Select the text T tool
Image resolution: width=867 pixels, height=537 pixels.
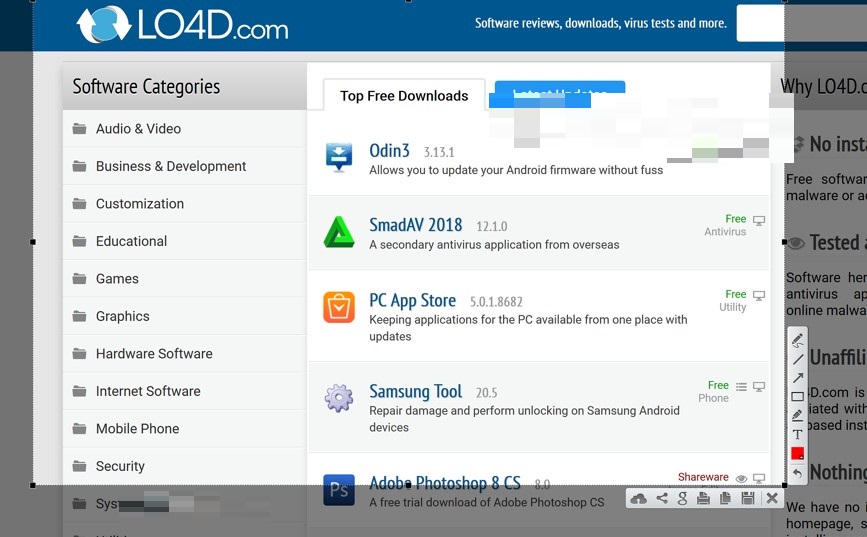[x=797, y=435]
